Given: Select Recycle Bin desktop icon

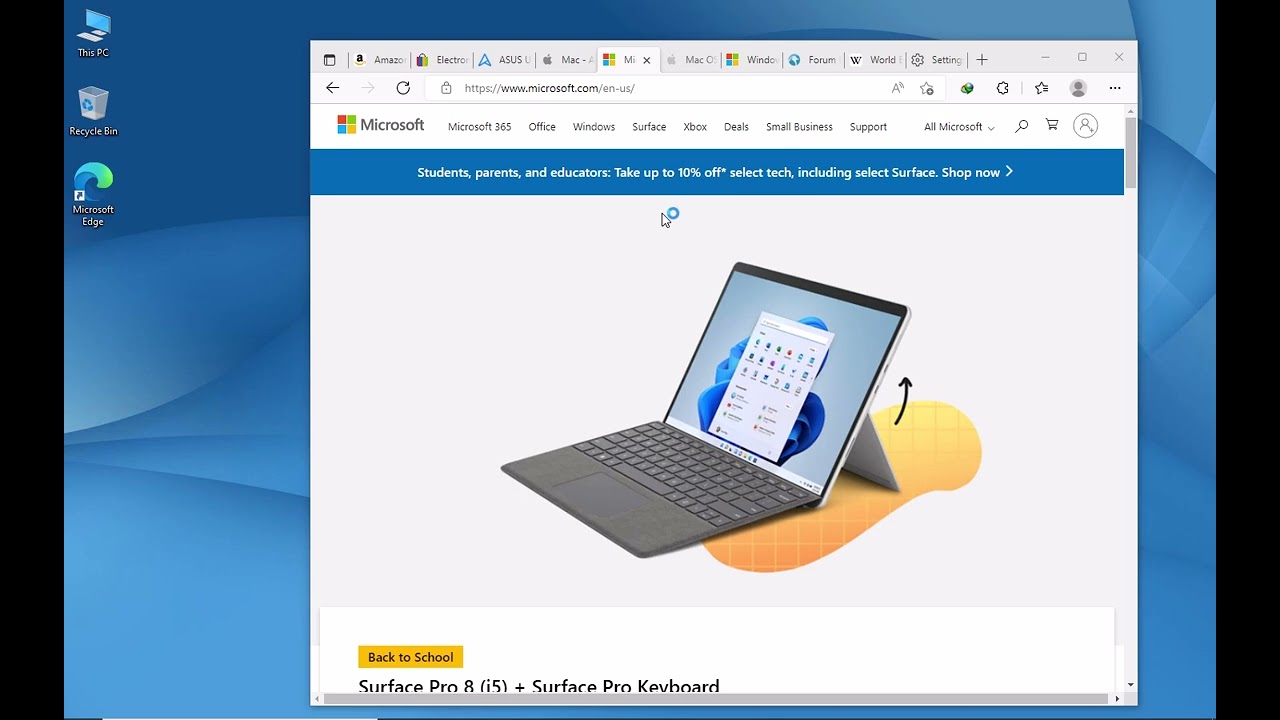Looking at the screenshot, I should [93, 112].
